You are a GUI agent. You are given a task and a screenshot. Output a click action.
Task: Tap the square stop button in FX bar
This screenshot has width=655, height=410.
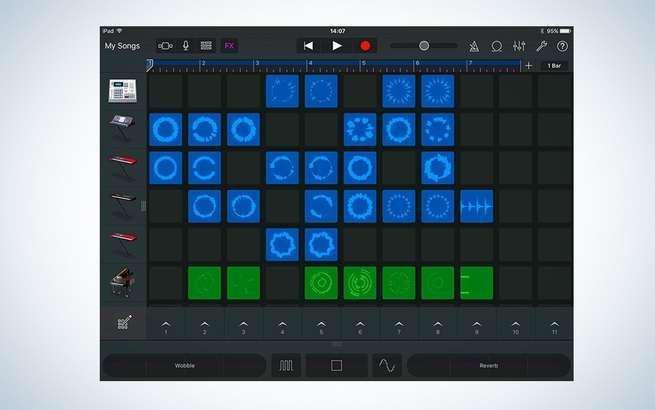click(x=337, y=366)
